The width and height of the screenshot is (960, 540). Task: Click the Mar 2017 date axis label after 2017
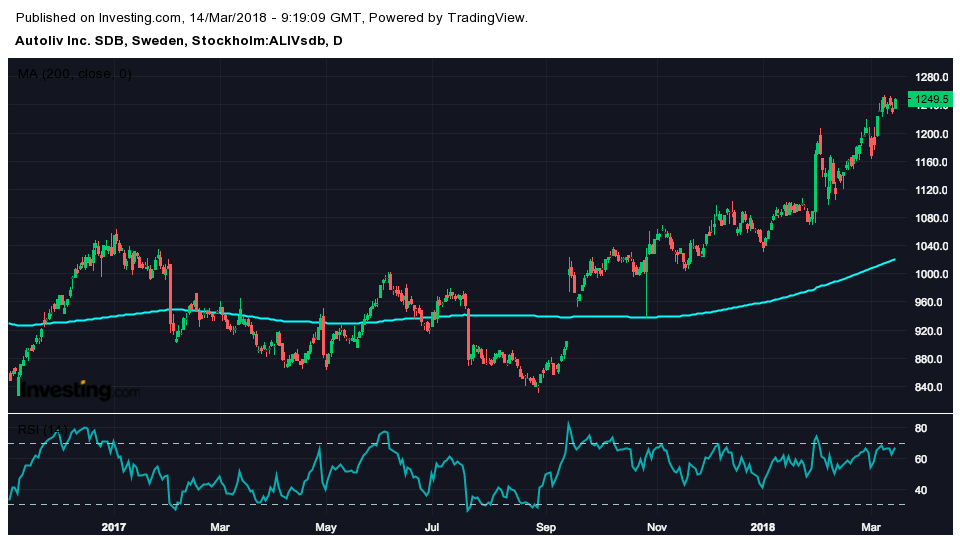pos(220,527)
